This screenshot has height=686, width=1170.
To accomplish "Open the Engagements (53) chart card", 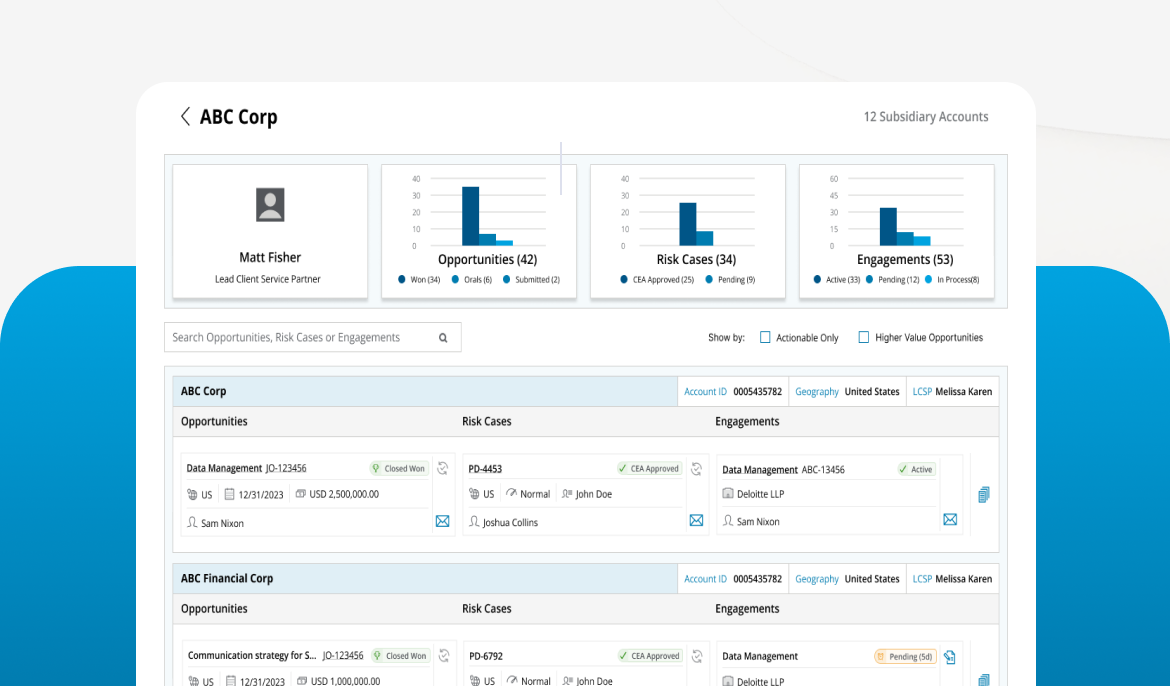I will (x=897, y=231).
